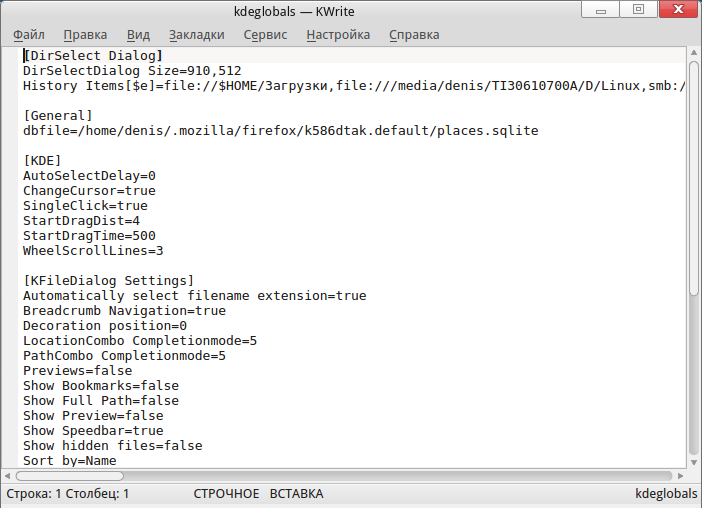Click the vertical scrollbar handle
Viewport: 702px width, 508px height.
click(x=694, y=179)
